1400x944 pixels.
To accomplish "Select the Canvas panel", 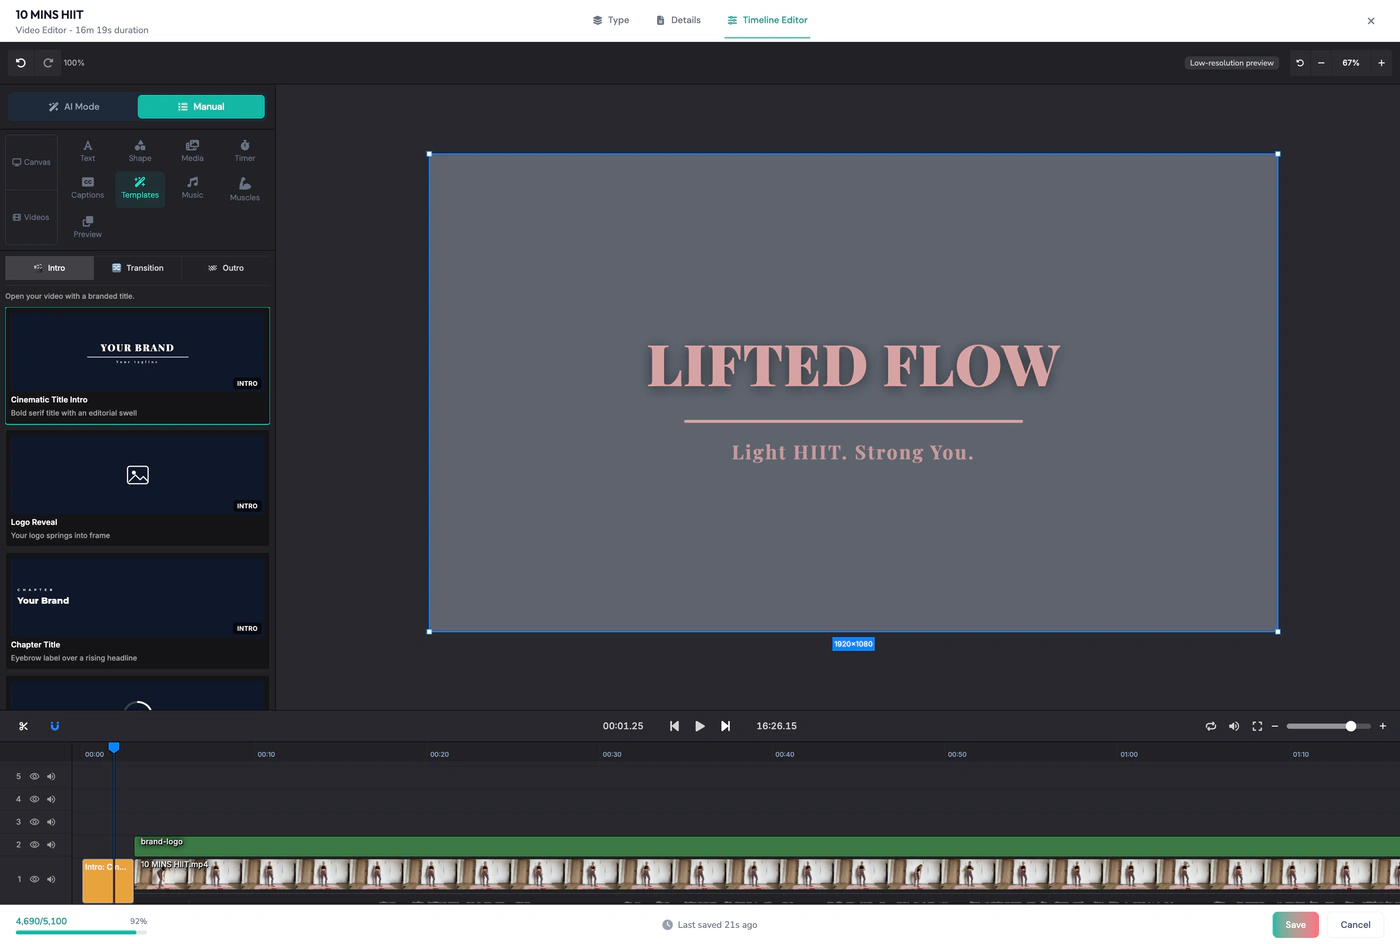I will (31, 162).
